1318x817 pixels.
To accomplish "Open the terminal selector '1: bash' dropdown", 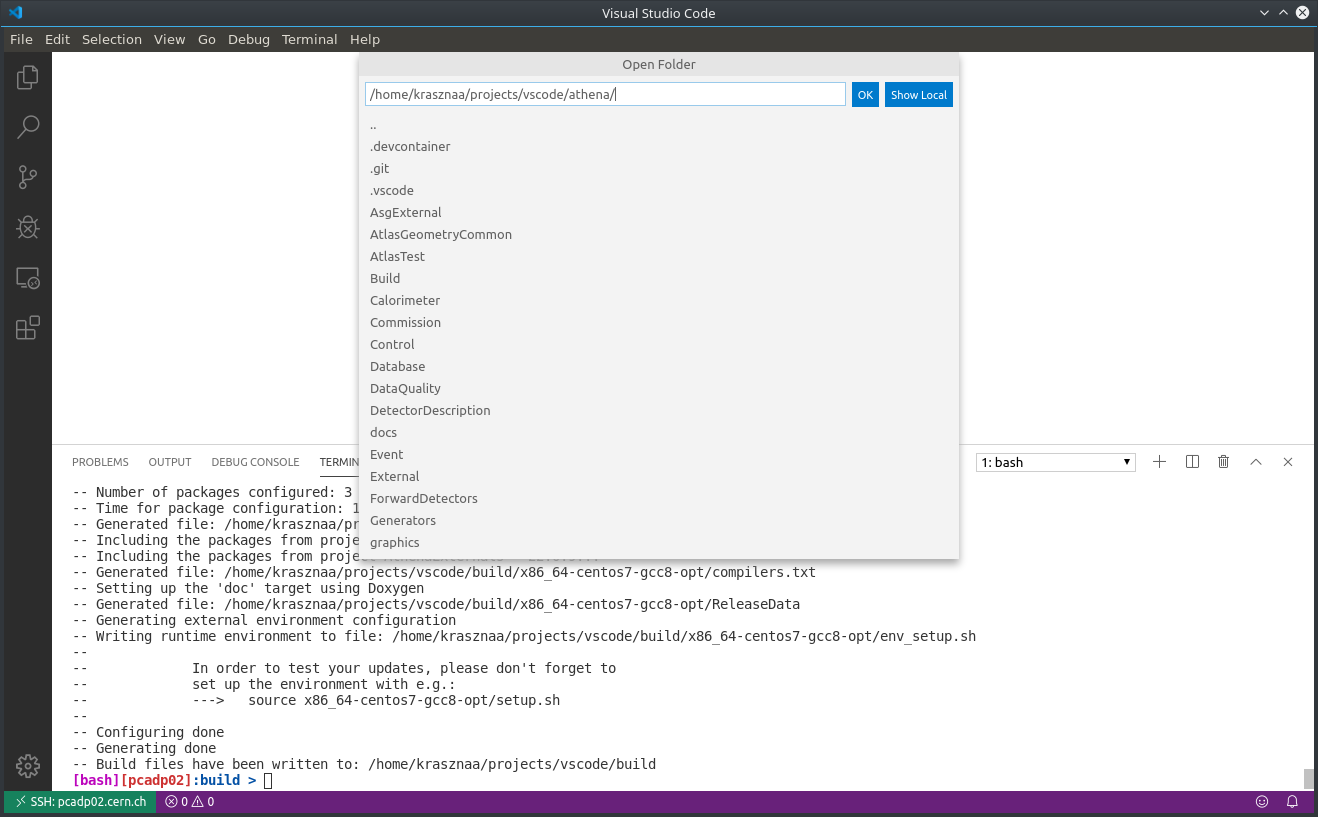I will (1056, 462).
